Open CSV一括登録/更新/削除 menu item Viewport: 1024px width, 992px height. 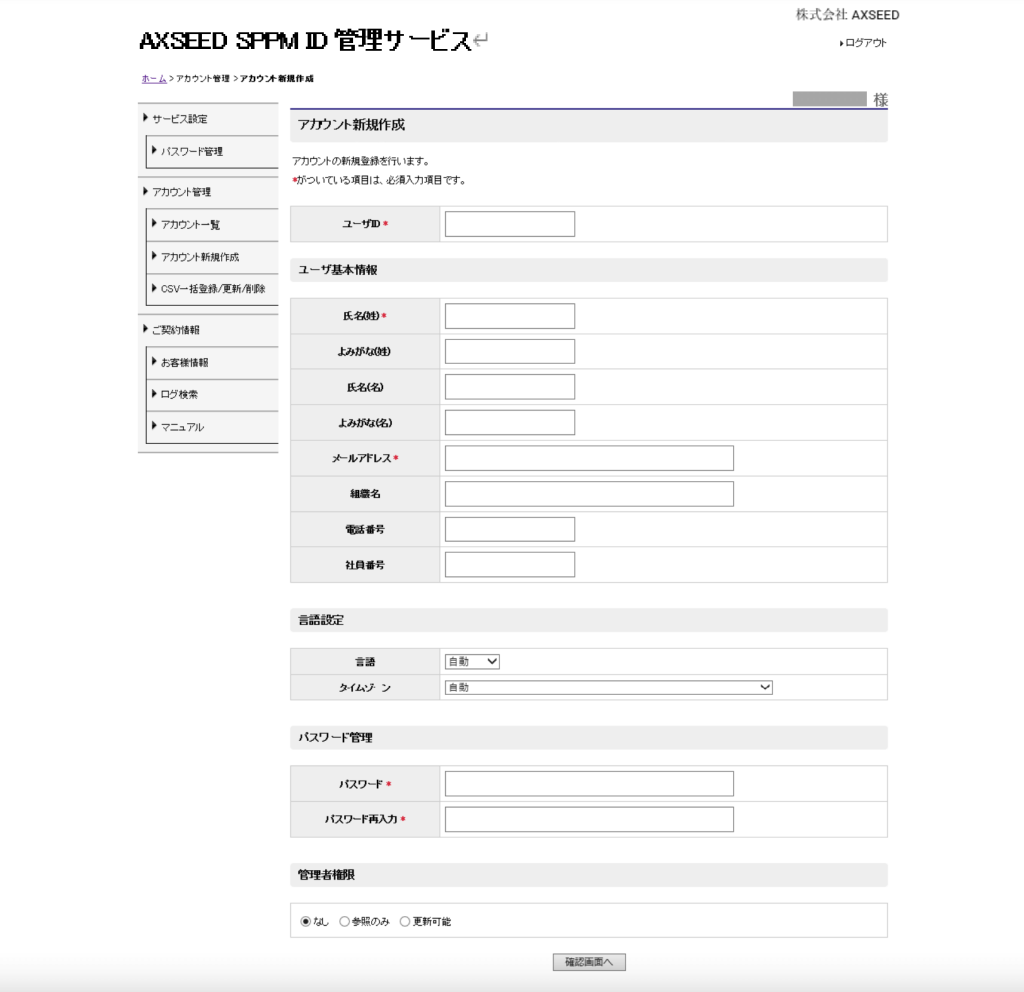[x=213, y=289]
